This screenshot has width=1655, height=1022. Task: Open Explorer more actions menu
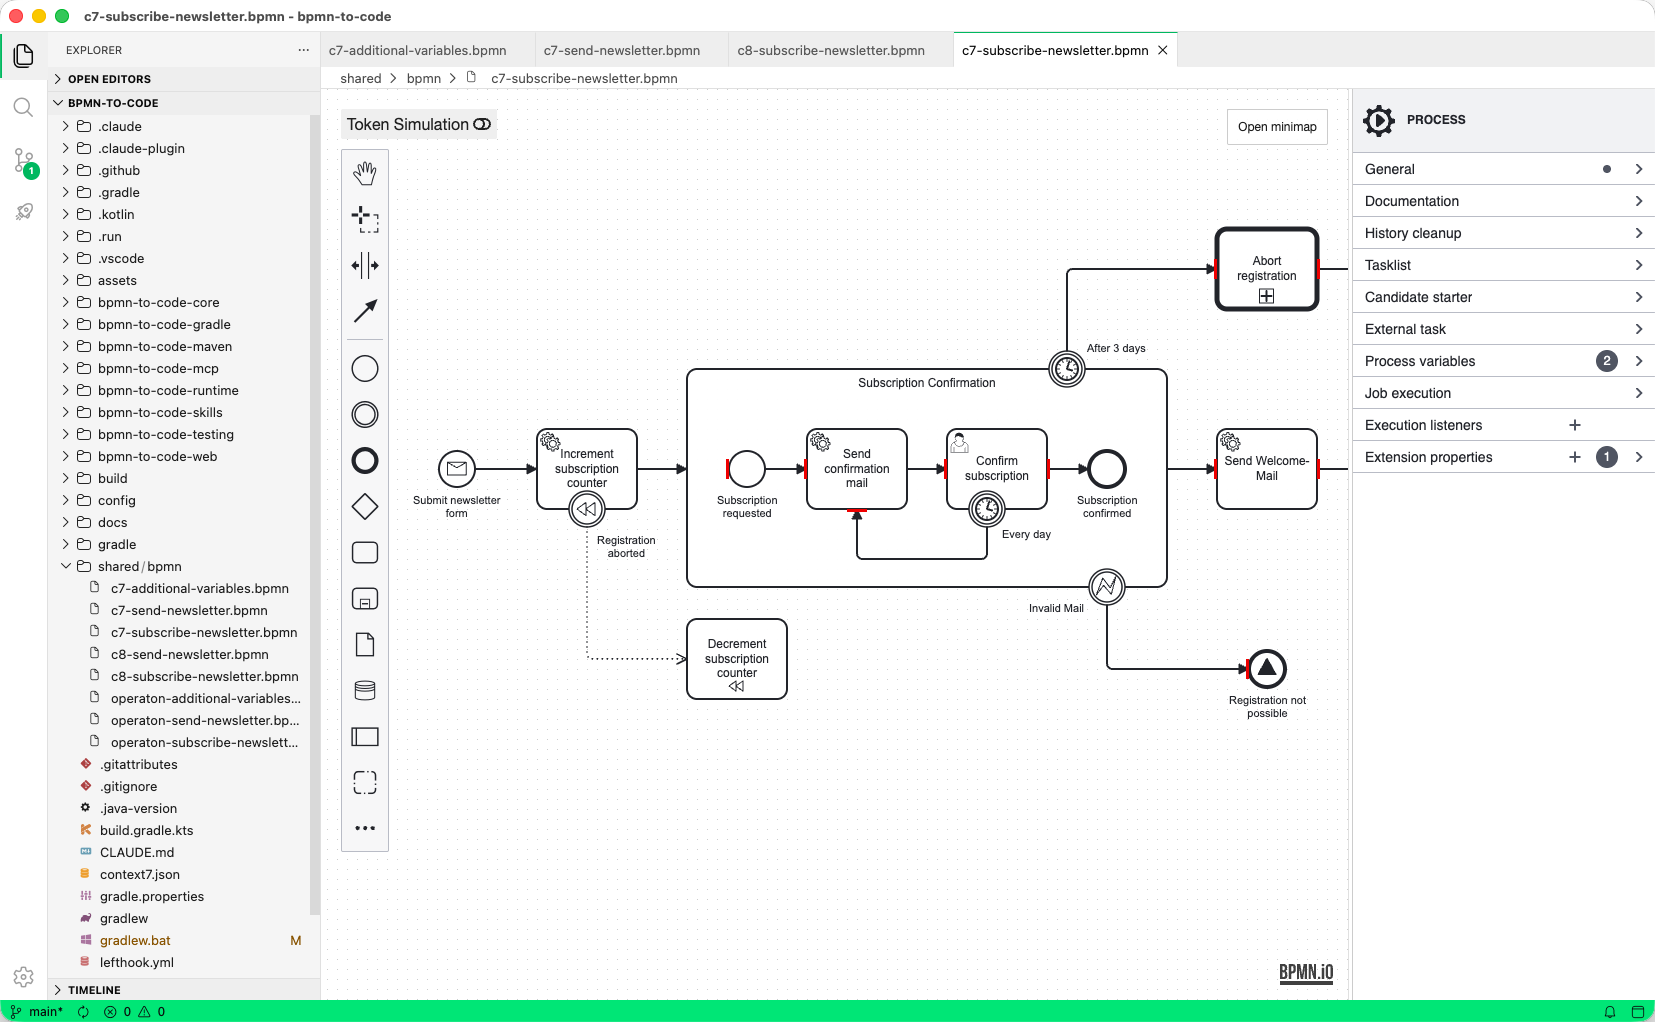[x=304, y=50]
